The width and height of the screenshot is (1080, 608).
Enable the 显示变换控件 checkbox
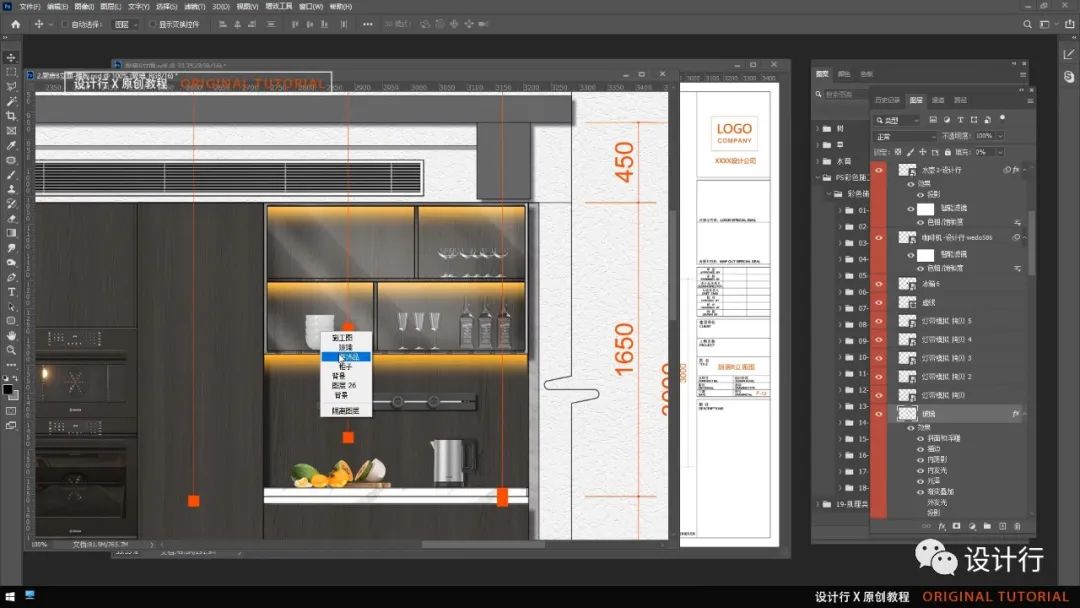coord(152,24)
